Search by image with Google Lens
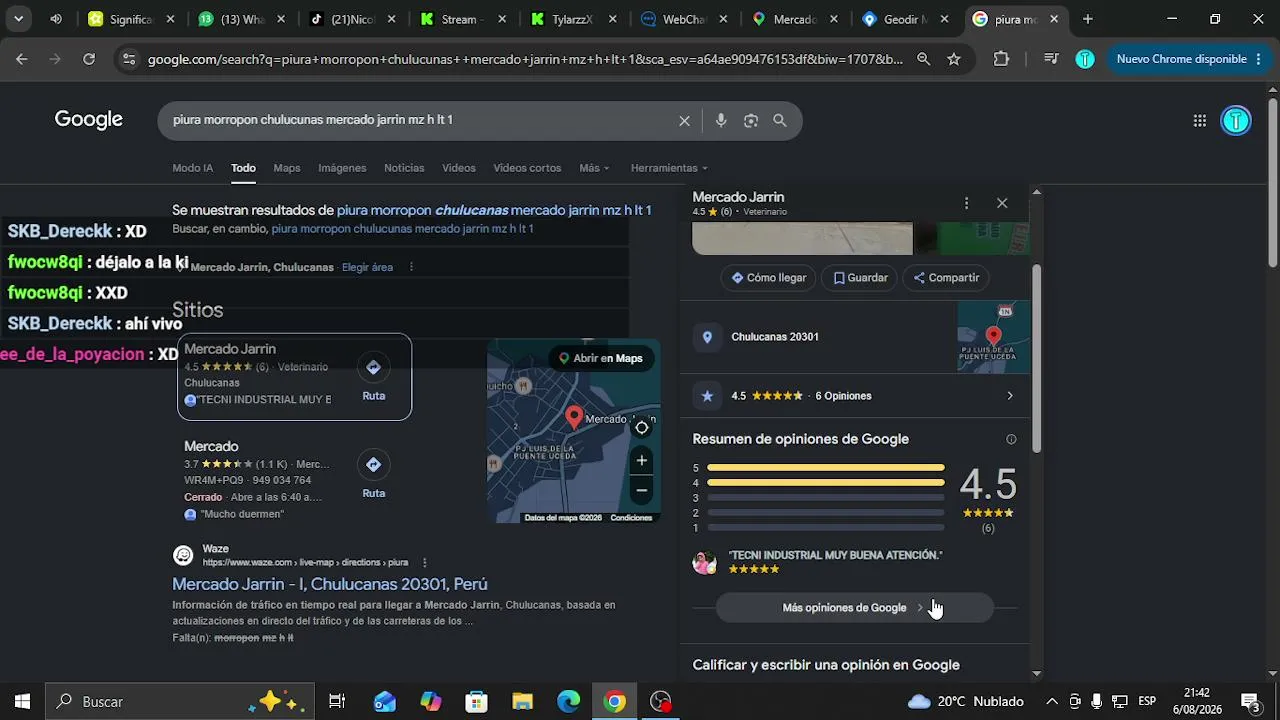The width and height of the screenshot is (1280, 720). [751, 121]
